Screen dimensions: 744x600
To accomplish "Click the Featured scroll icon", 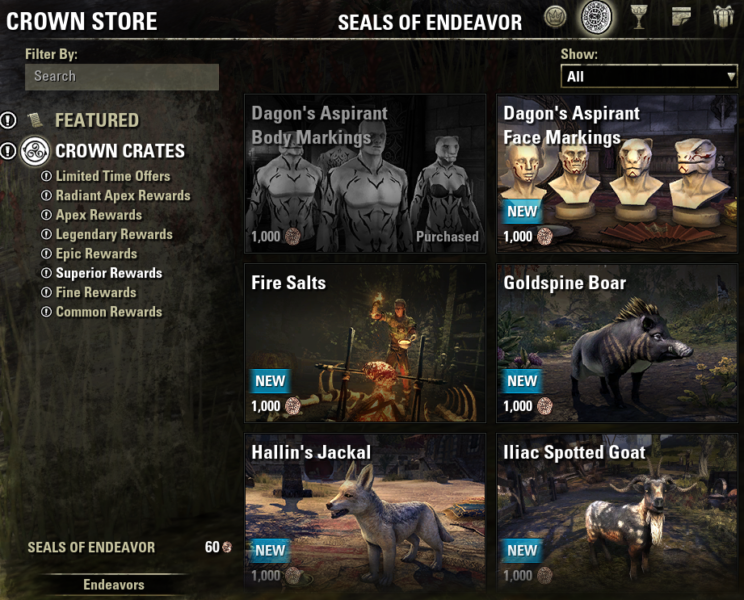I will point(35,120).
